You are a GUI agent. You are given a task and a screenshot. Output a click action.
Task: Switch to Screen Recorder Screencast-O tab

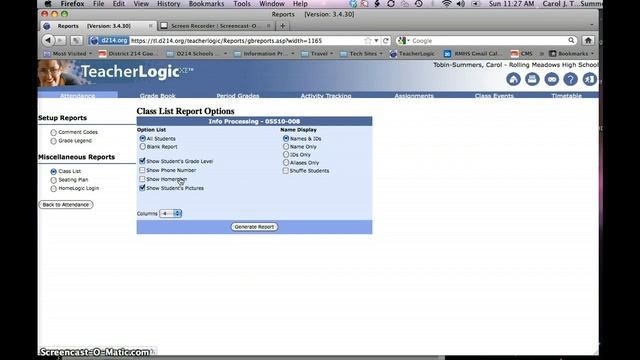coord(216,26)
